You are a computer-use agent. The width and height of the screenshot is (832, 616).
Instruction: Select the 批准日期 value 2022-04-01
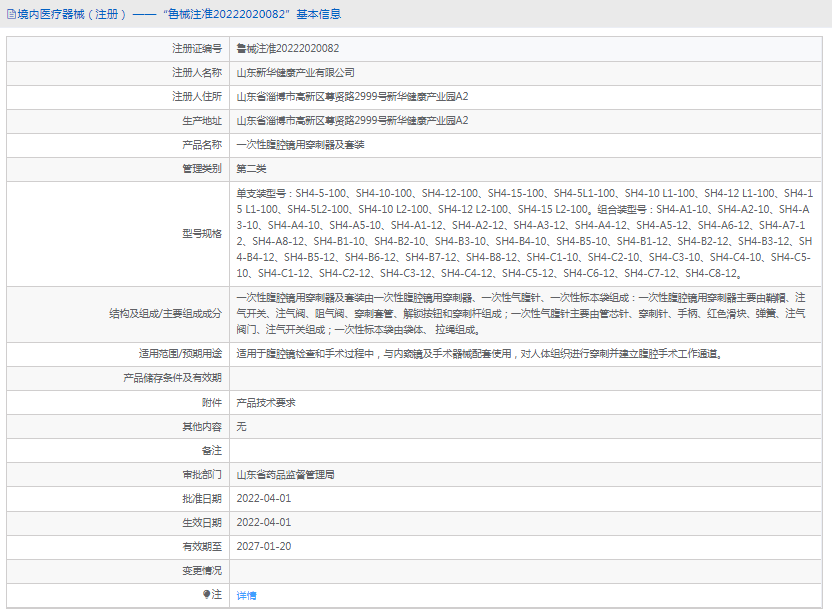tap(264, 499)
